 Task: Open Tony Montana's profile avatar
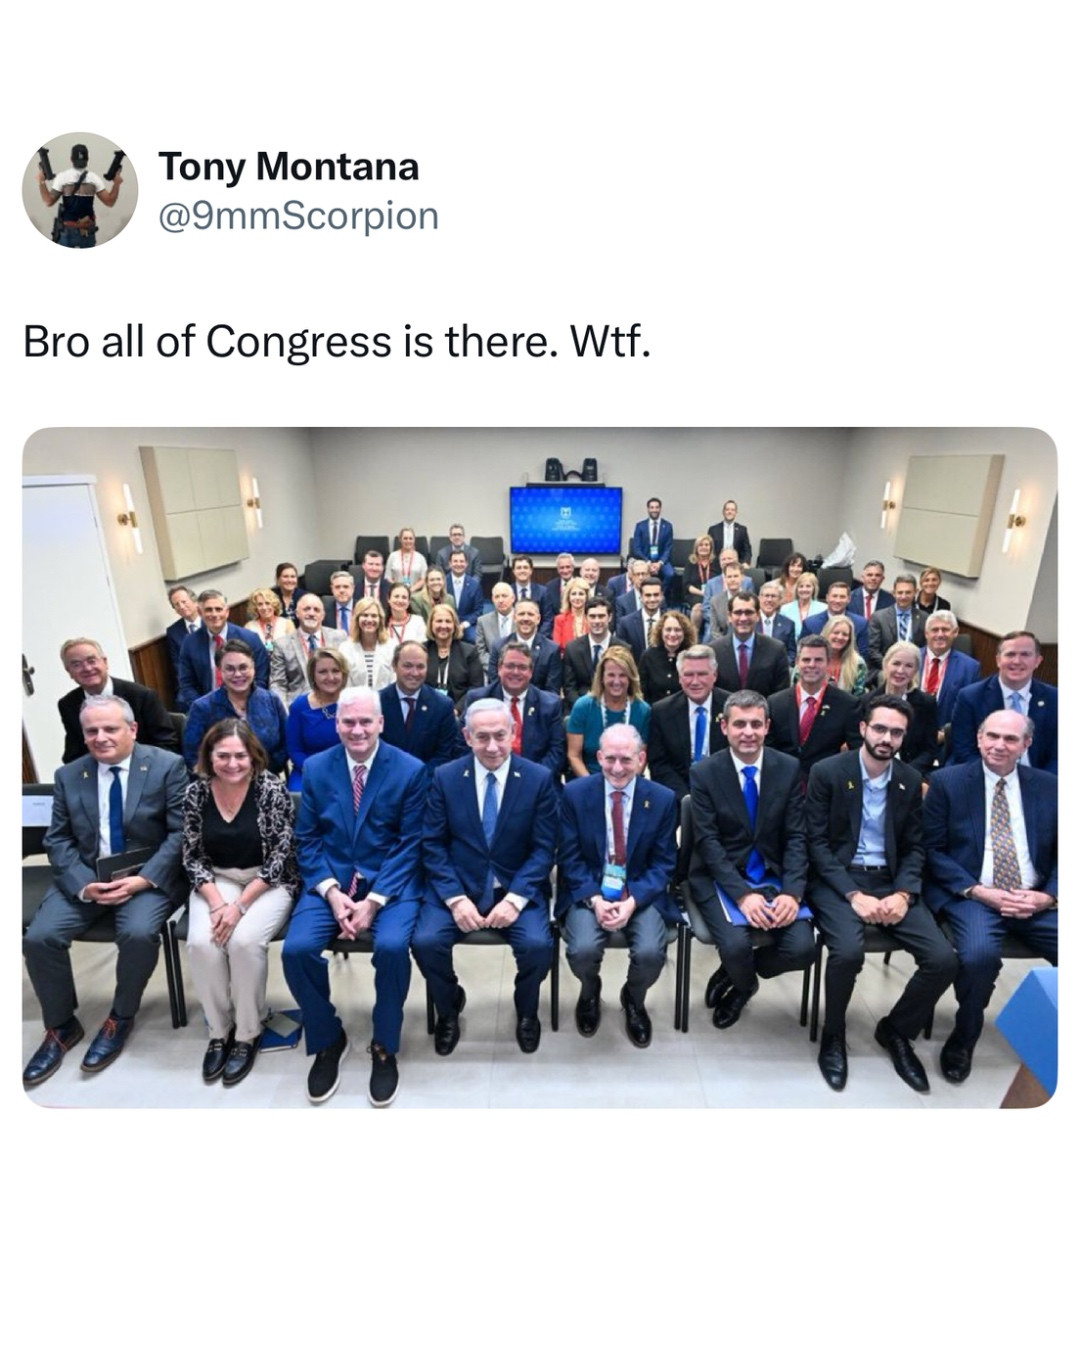point(80,190)
